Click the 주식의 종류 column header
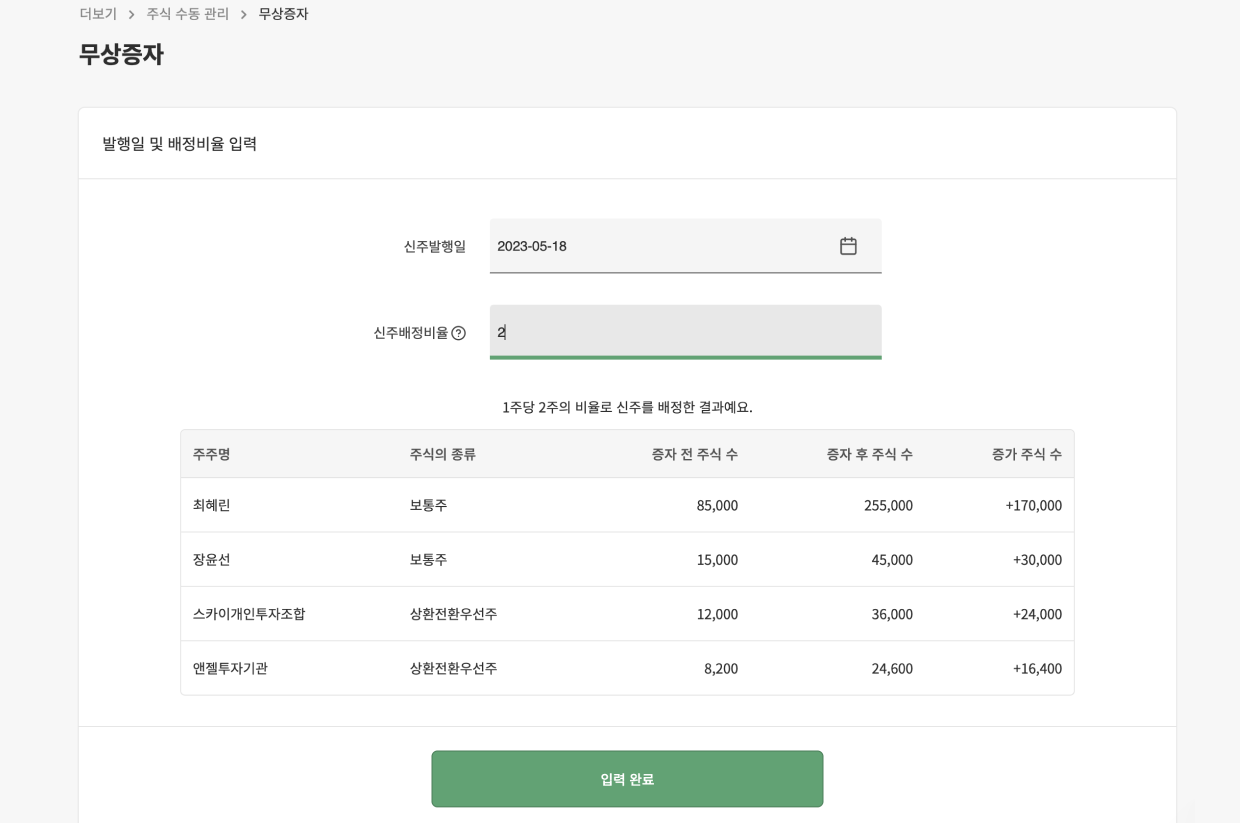Screen dimensions: 1240x823 point(442,454)
